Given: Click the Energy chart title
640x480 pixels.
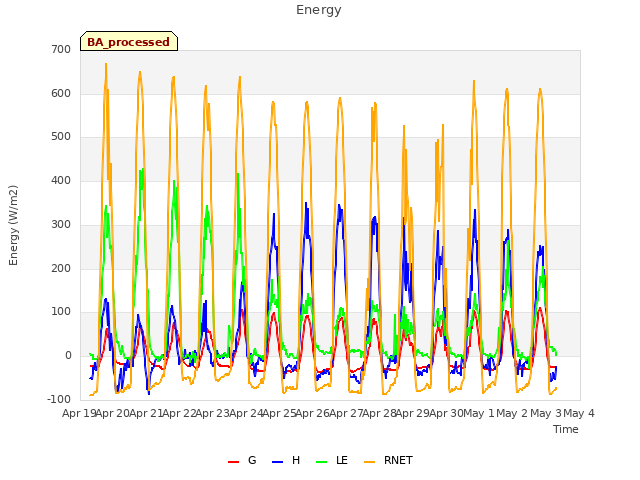Looking at the screenshot, I should [319, 10].
